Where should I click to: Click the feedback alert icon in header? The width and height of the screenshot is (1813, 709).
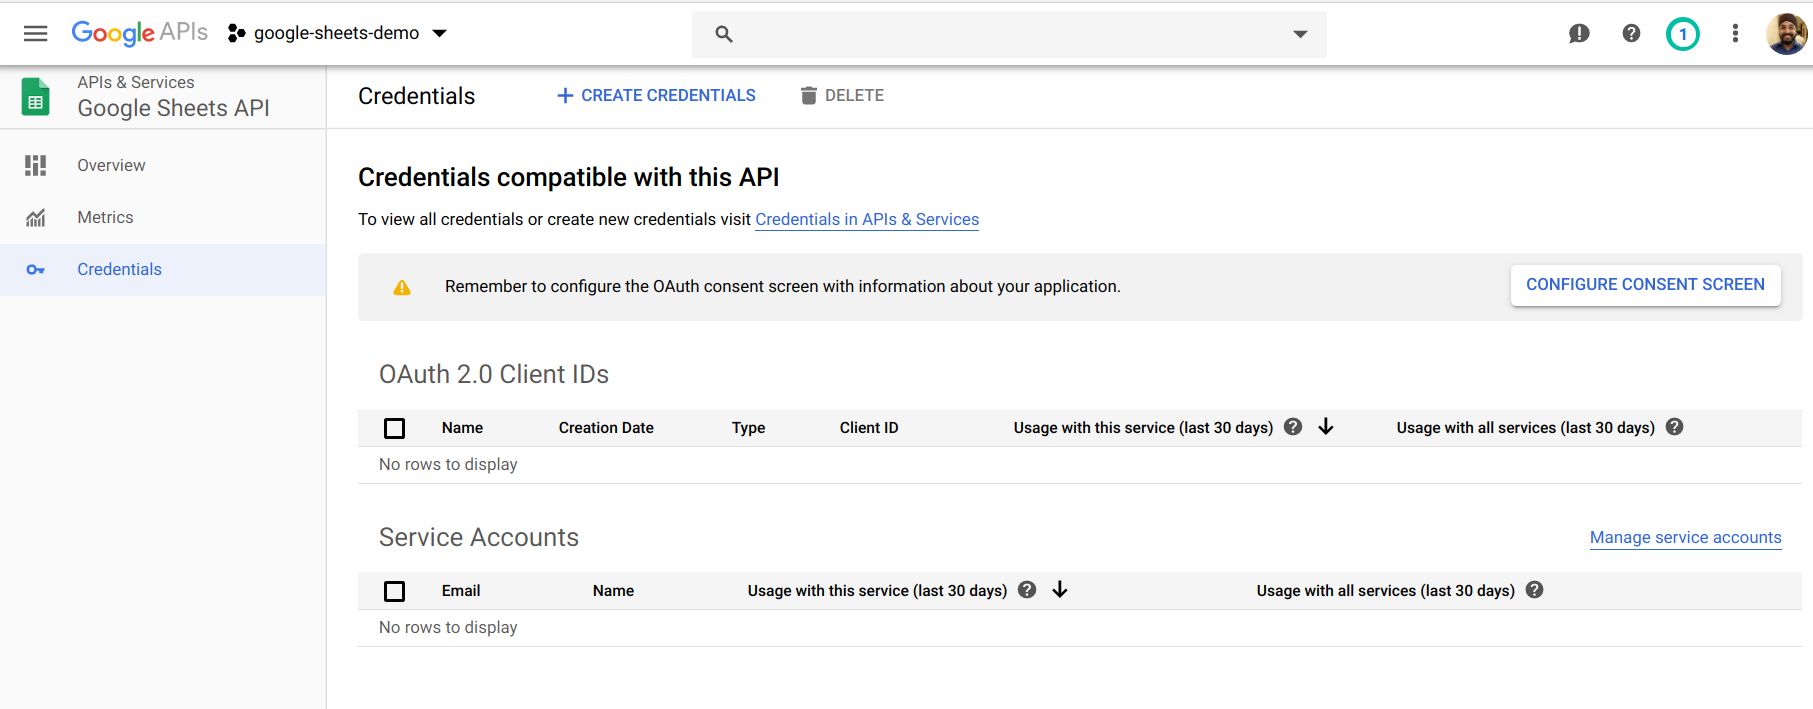pyautogui.click(x=1579, y=34)
